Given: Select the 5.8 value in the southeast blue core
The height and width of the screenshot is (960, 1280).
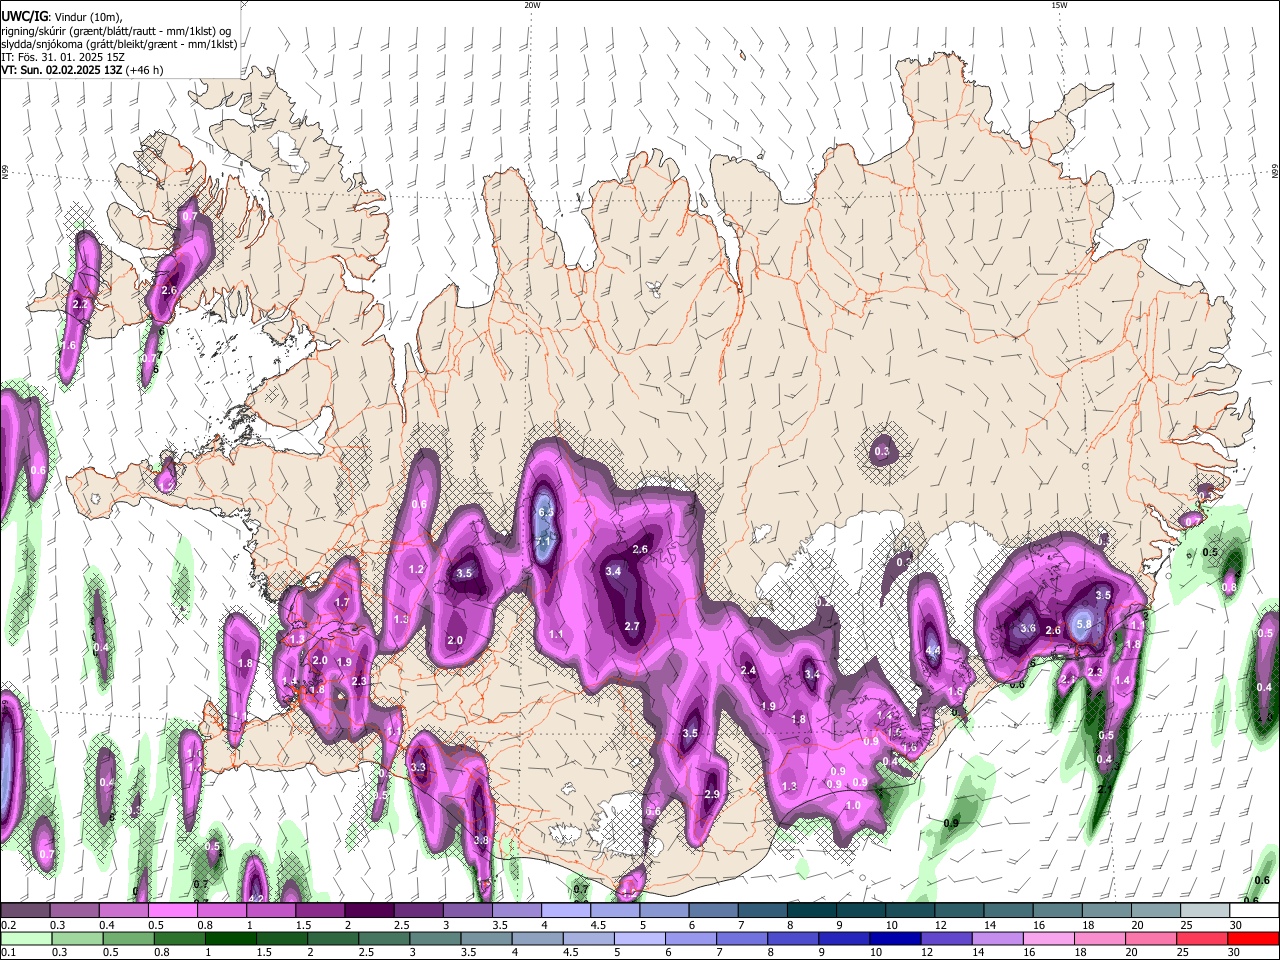Looking at the screenshot, I should 1083,623.
